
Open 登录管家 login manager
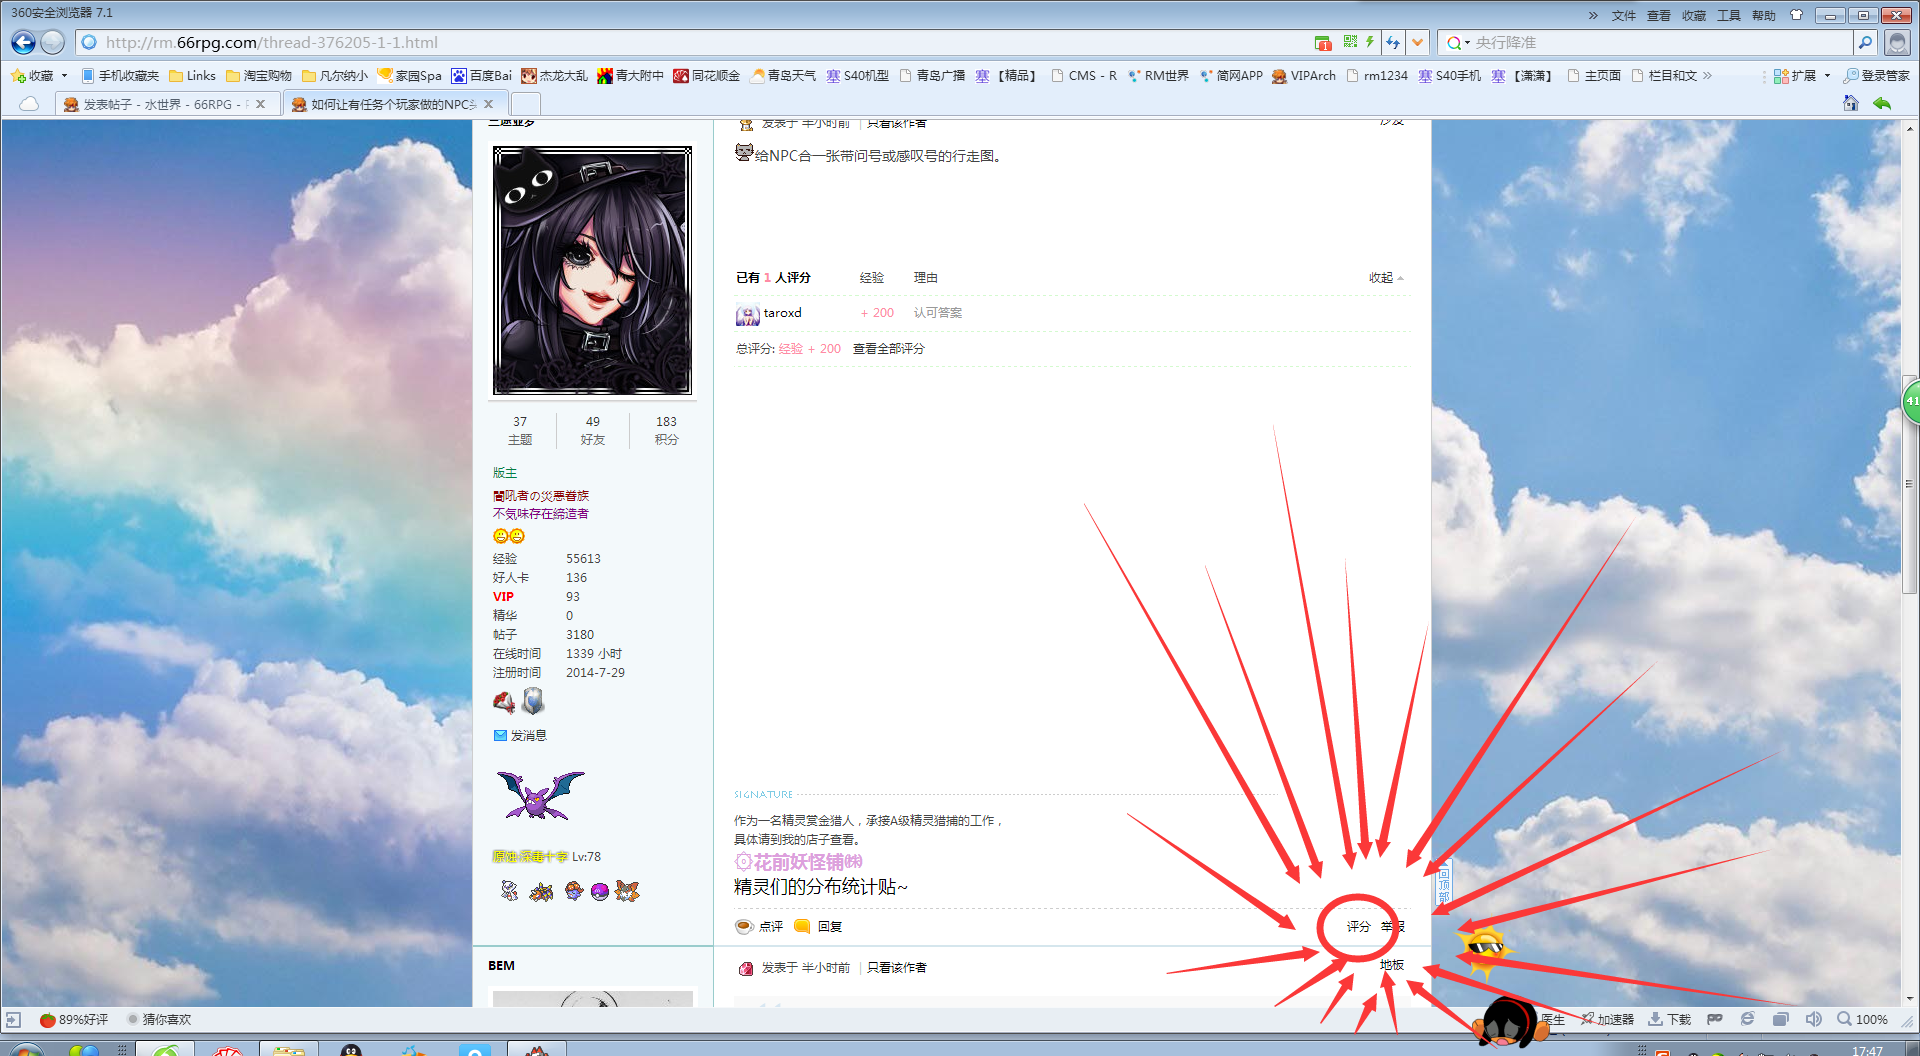[x=1876, y=76]
